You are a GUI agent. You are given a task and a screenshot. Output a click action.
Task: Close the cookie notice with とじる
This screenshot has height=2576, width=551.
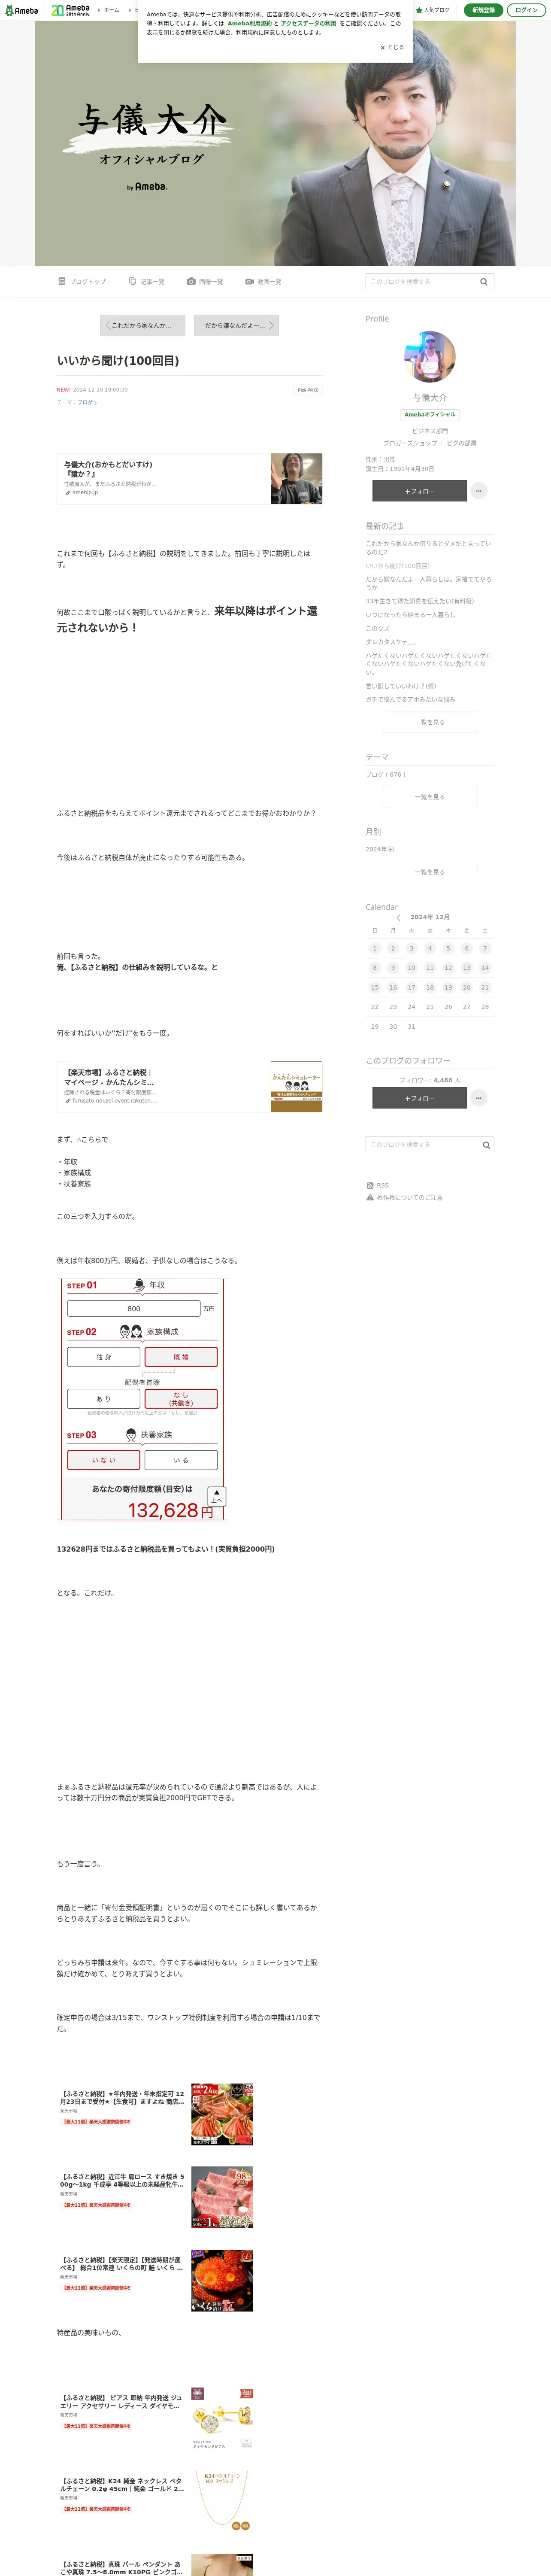click(392, 47)
